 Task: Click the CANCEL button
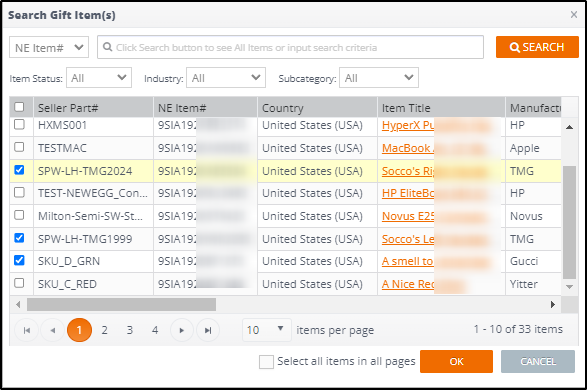pyautogui.click(x=538, y=362)
